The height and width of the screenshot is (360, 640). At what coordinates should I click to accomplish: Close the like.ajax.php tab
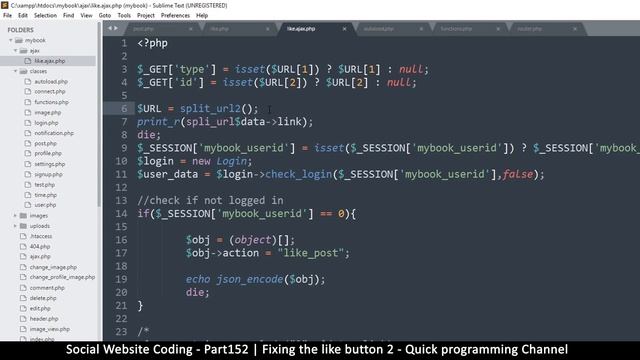tap(344, 29)
